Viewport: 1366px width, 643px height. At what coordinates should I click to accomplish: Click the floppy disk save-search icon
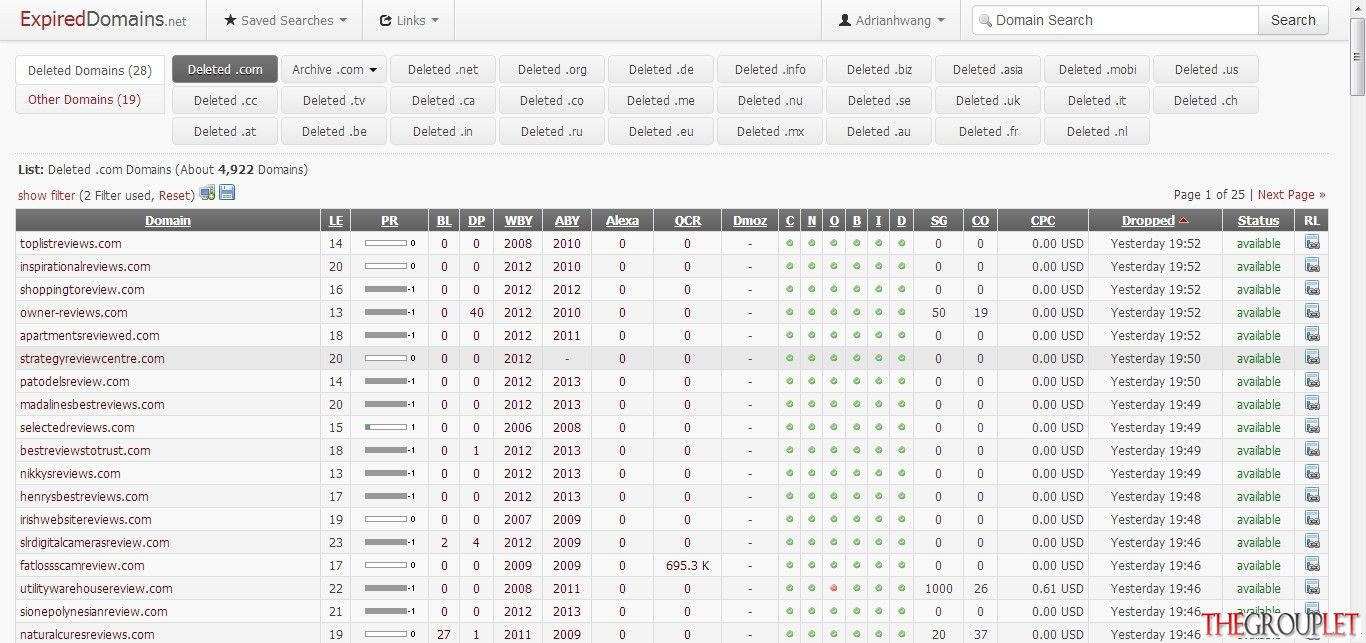click(x=227, y=193)
